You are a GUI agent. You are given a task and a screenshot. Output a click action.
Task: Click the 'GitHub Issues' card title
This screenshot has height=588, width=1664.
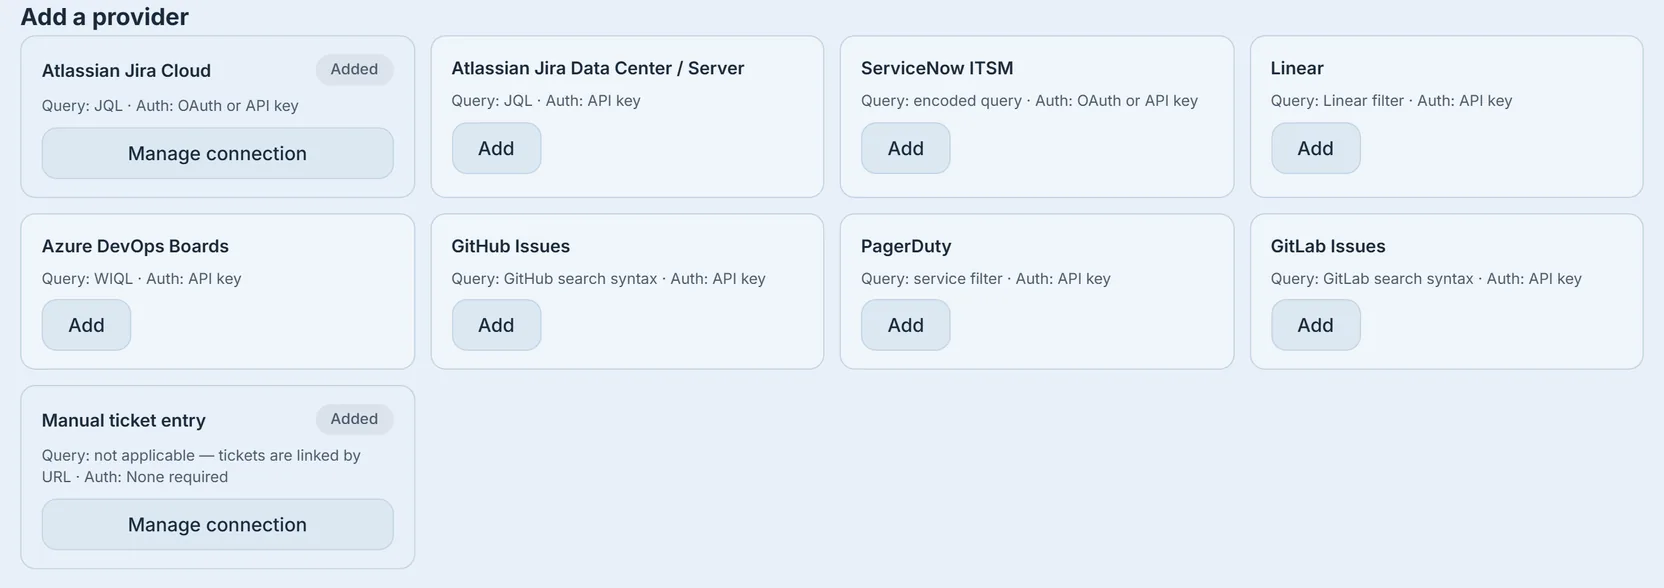coord(510,246)
